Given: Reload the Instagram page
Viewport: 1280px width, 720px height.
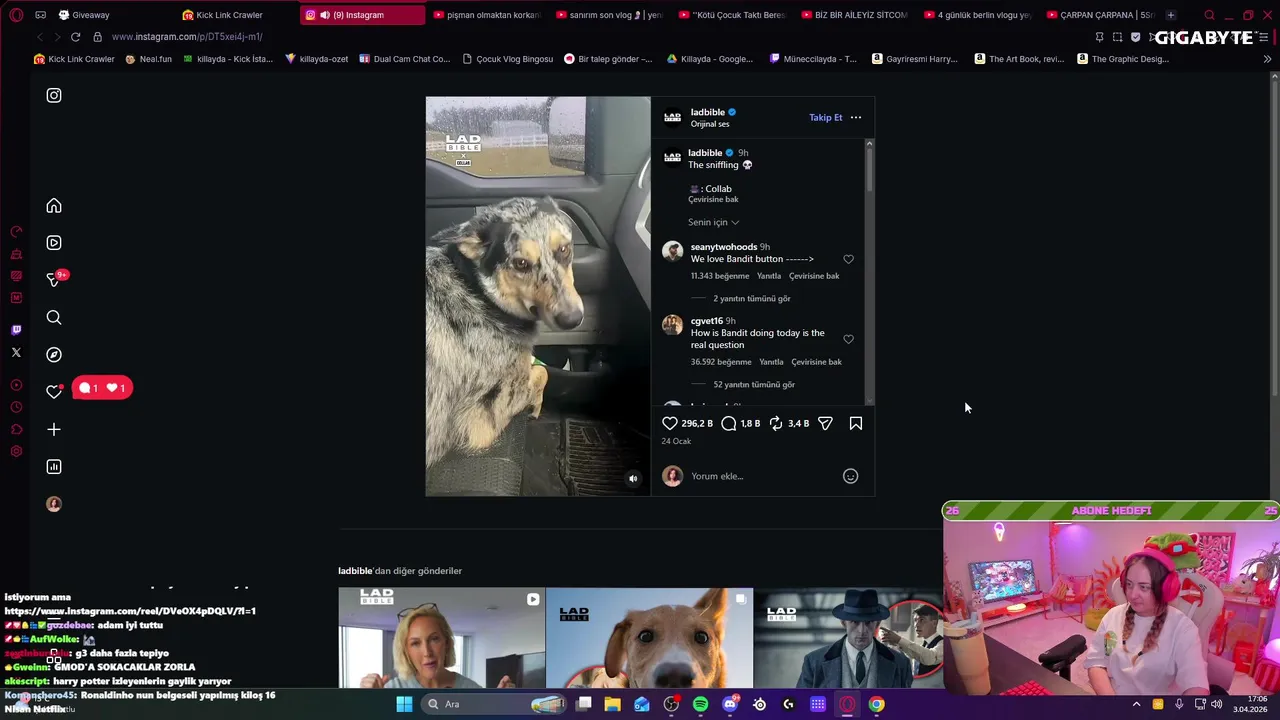Looking at the screenshot, I should [75, 37].
